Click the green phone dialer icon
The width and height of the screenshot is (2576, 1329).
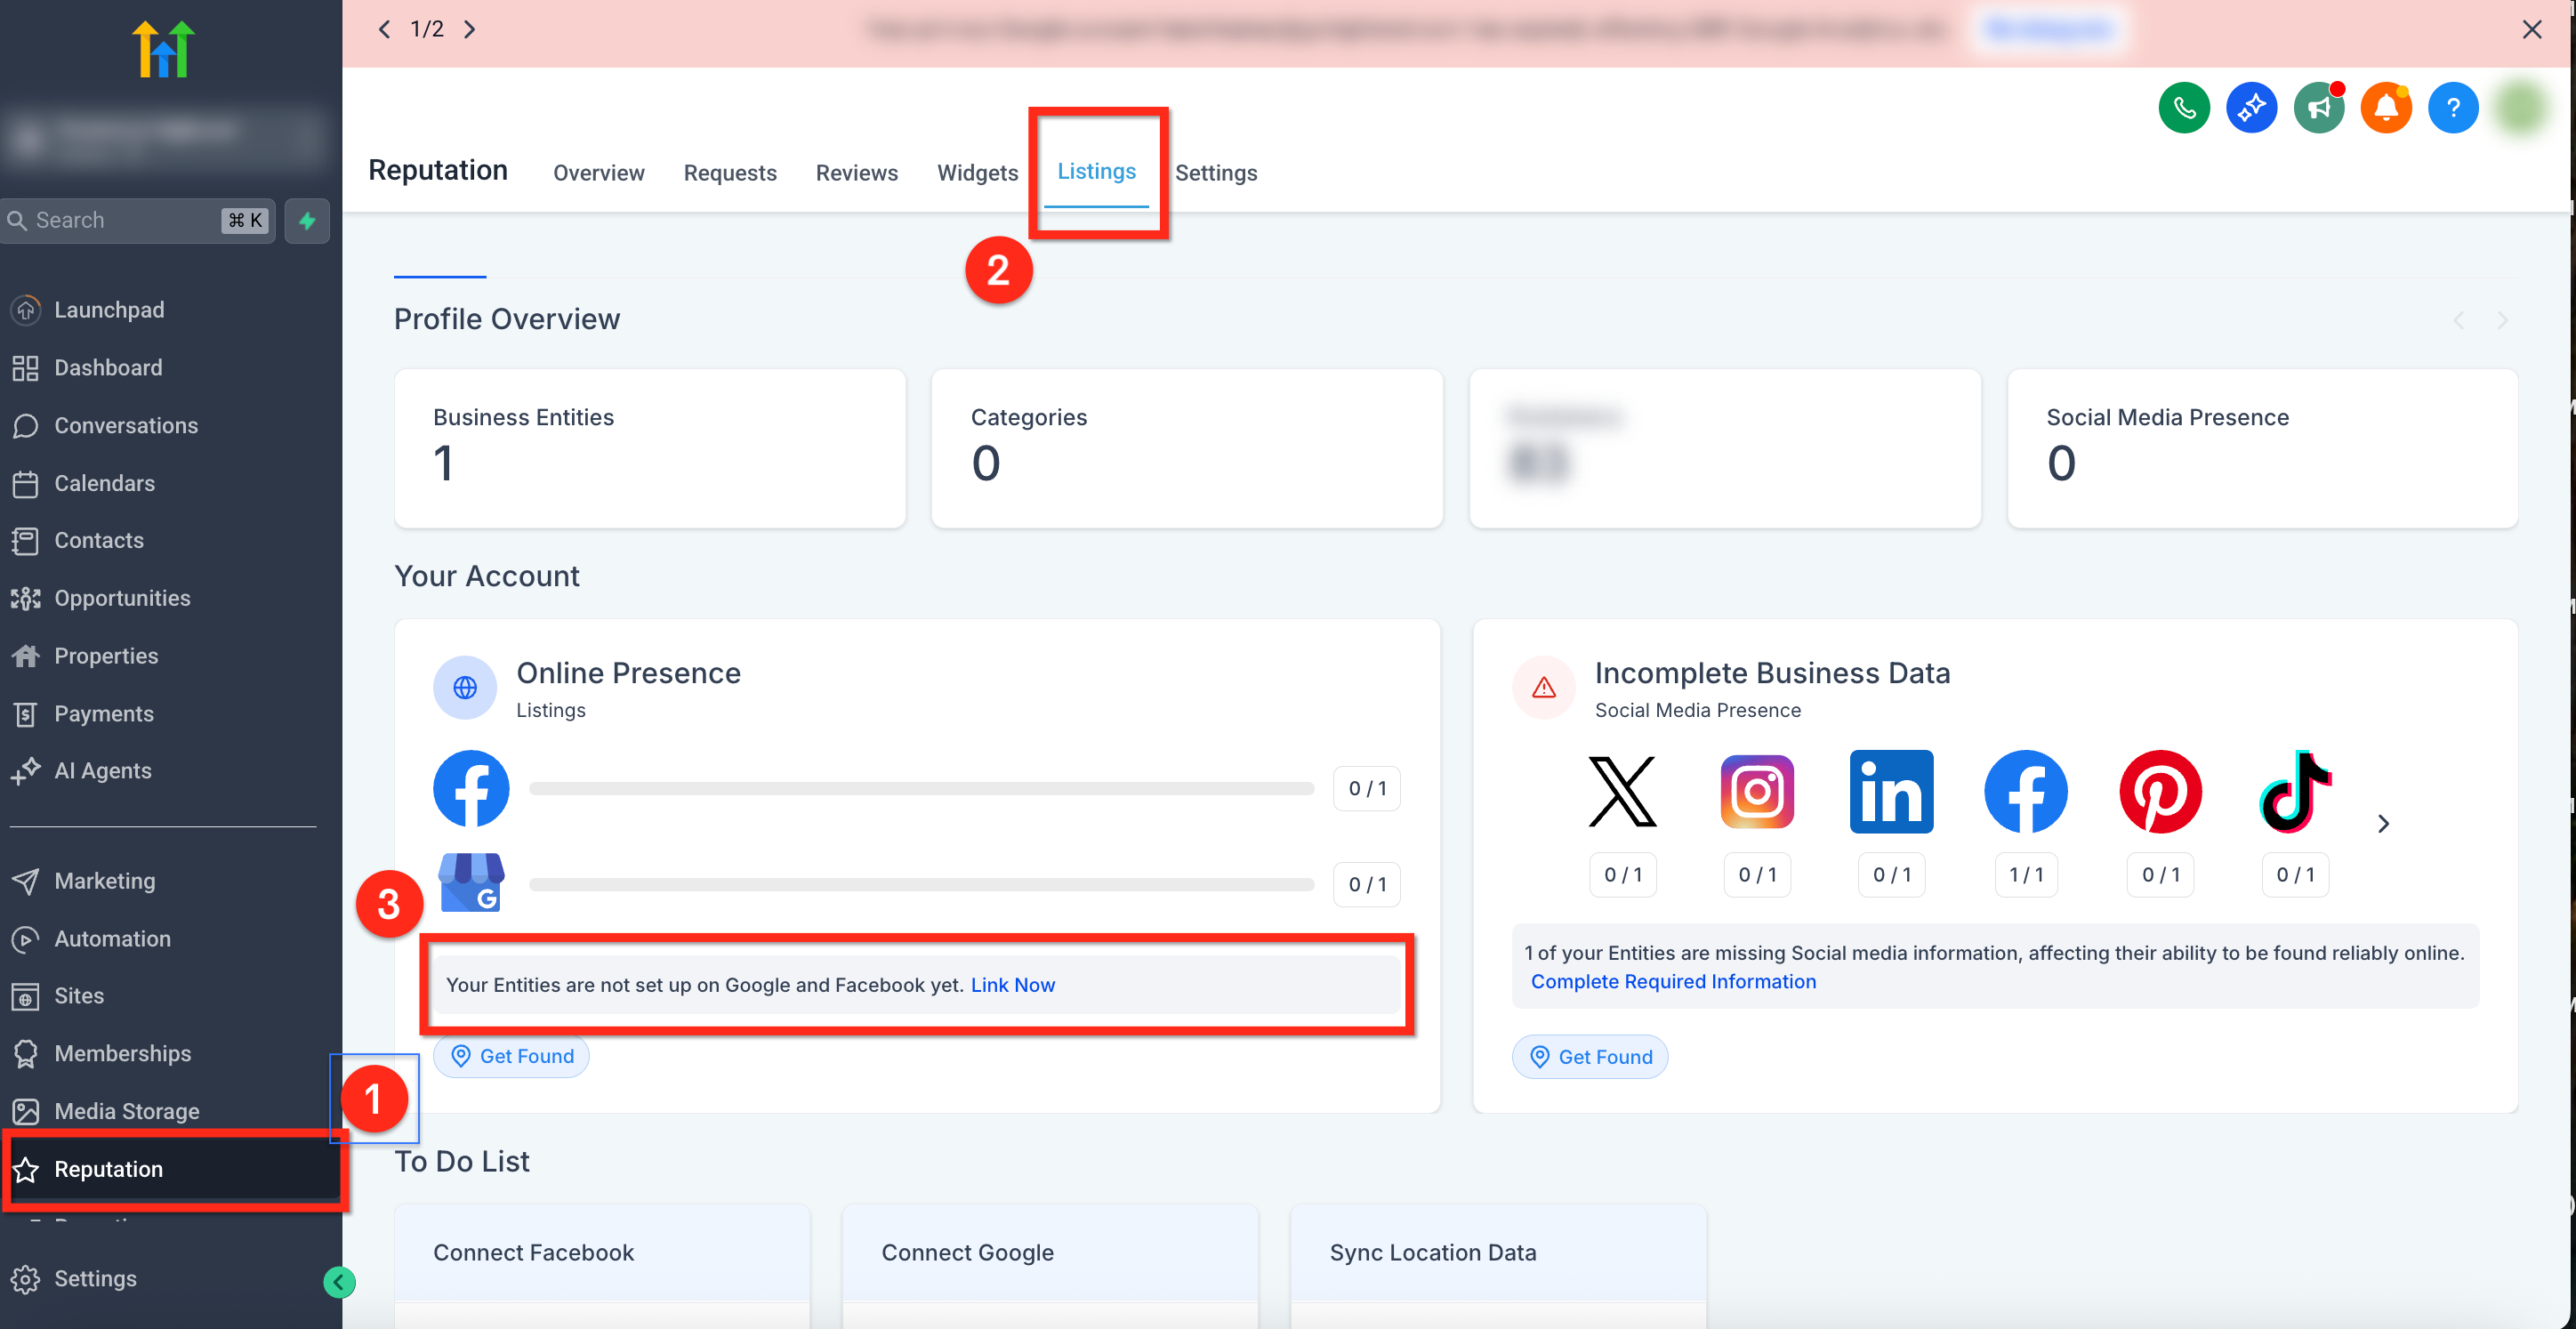2183,107
